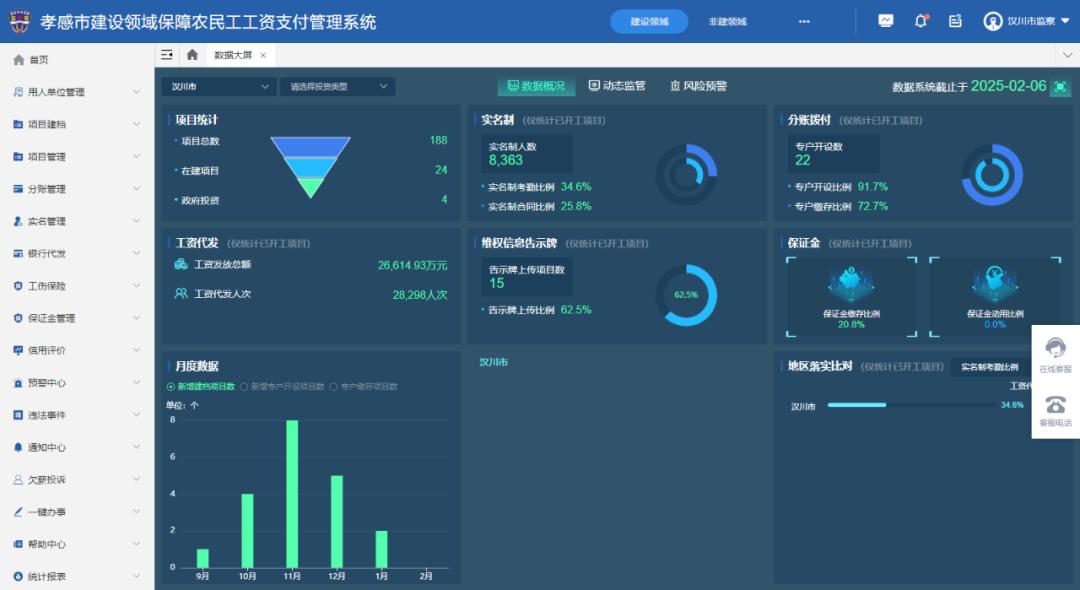
Task: Click the 建设领域 button in header
Action: click(649, 21)
